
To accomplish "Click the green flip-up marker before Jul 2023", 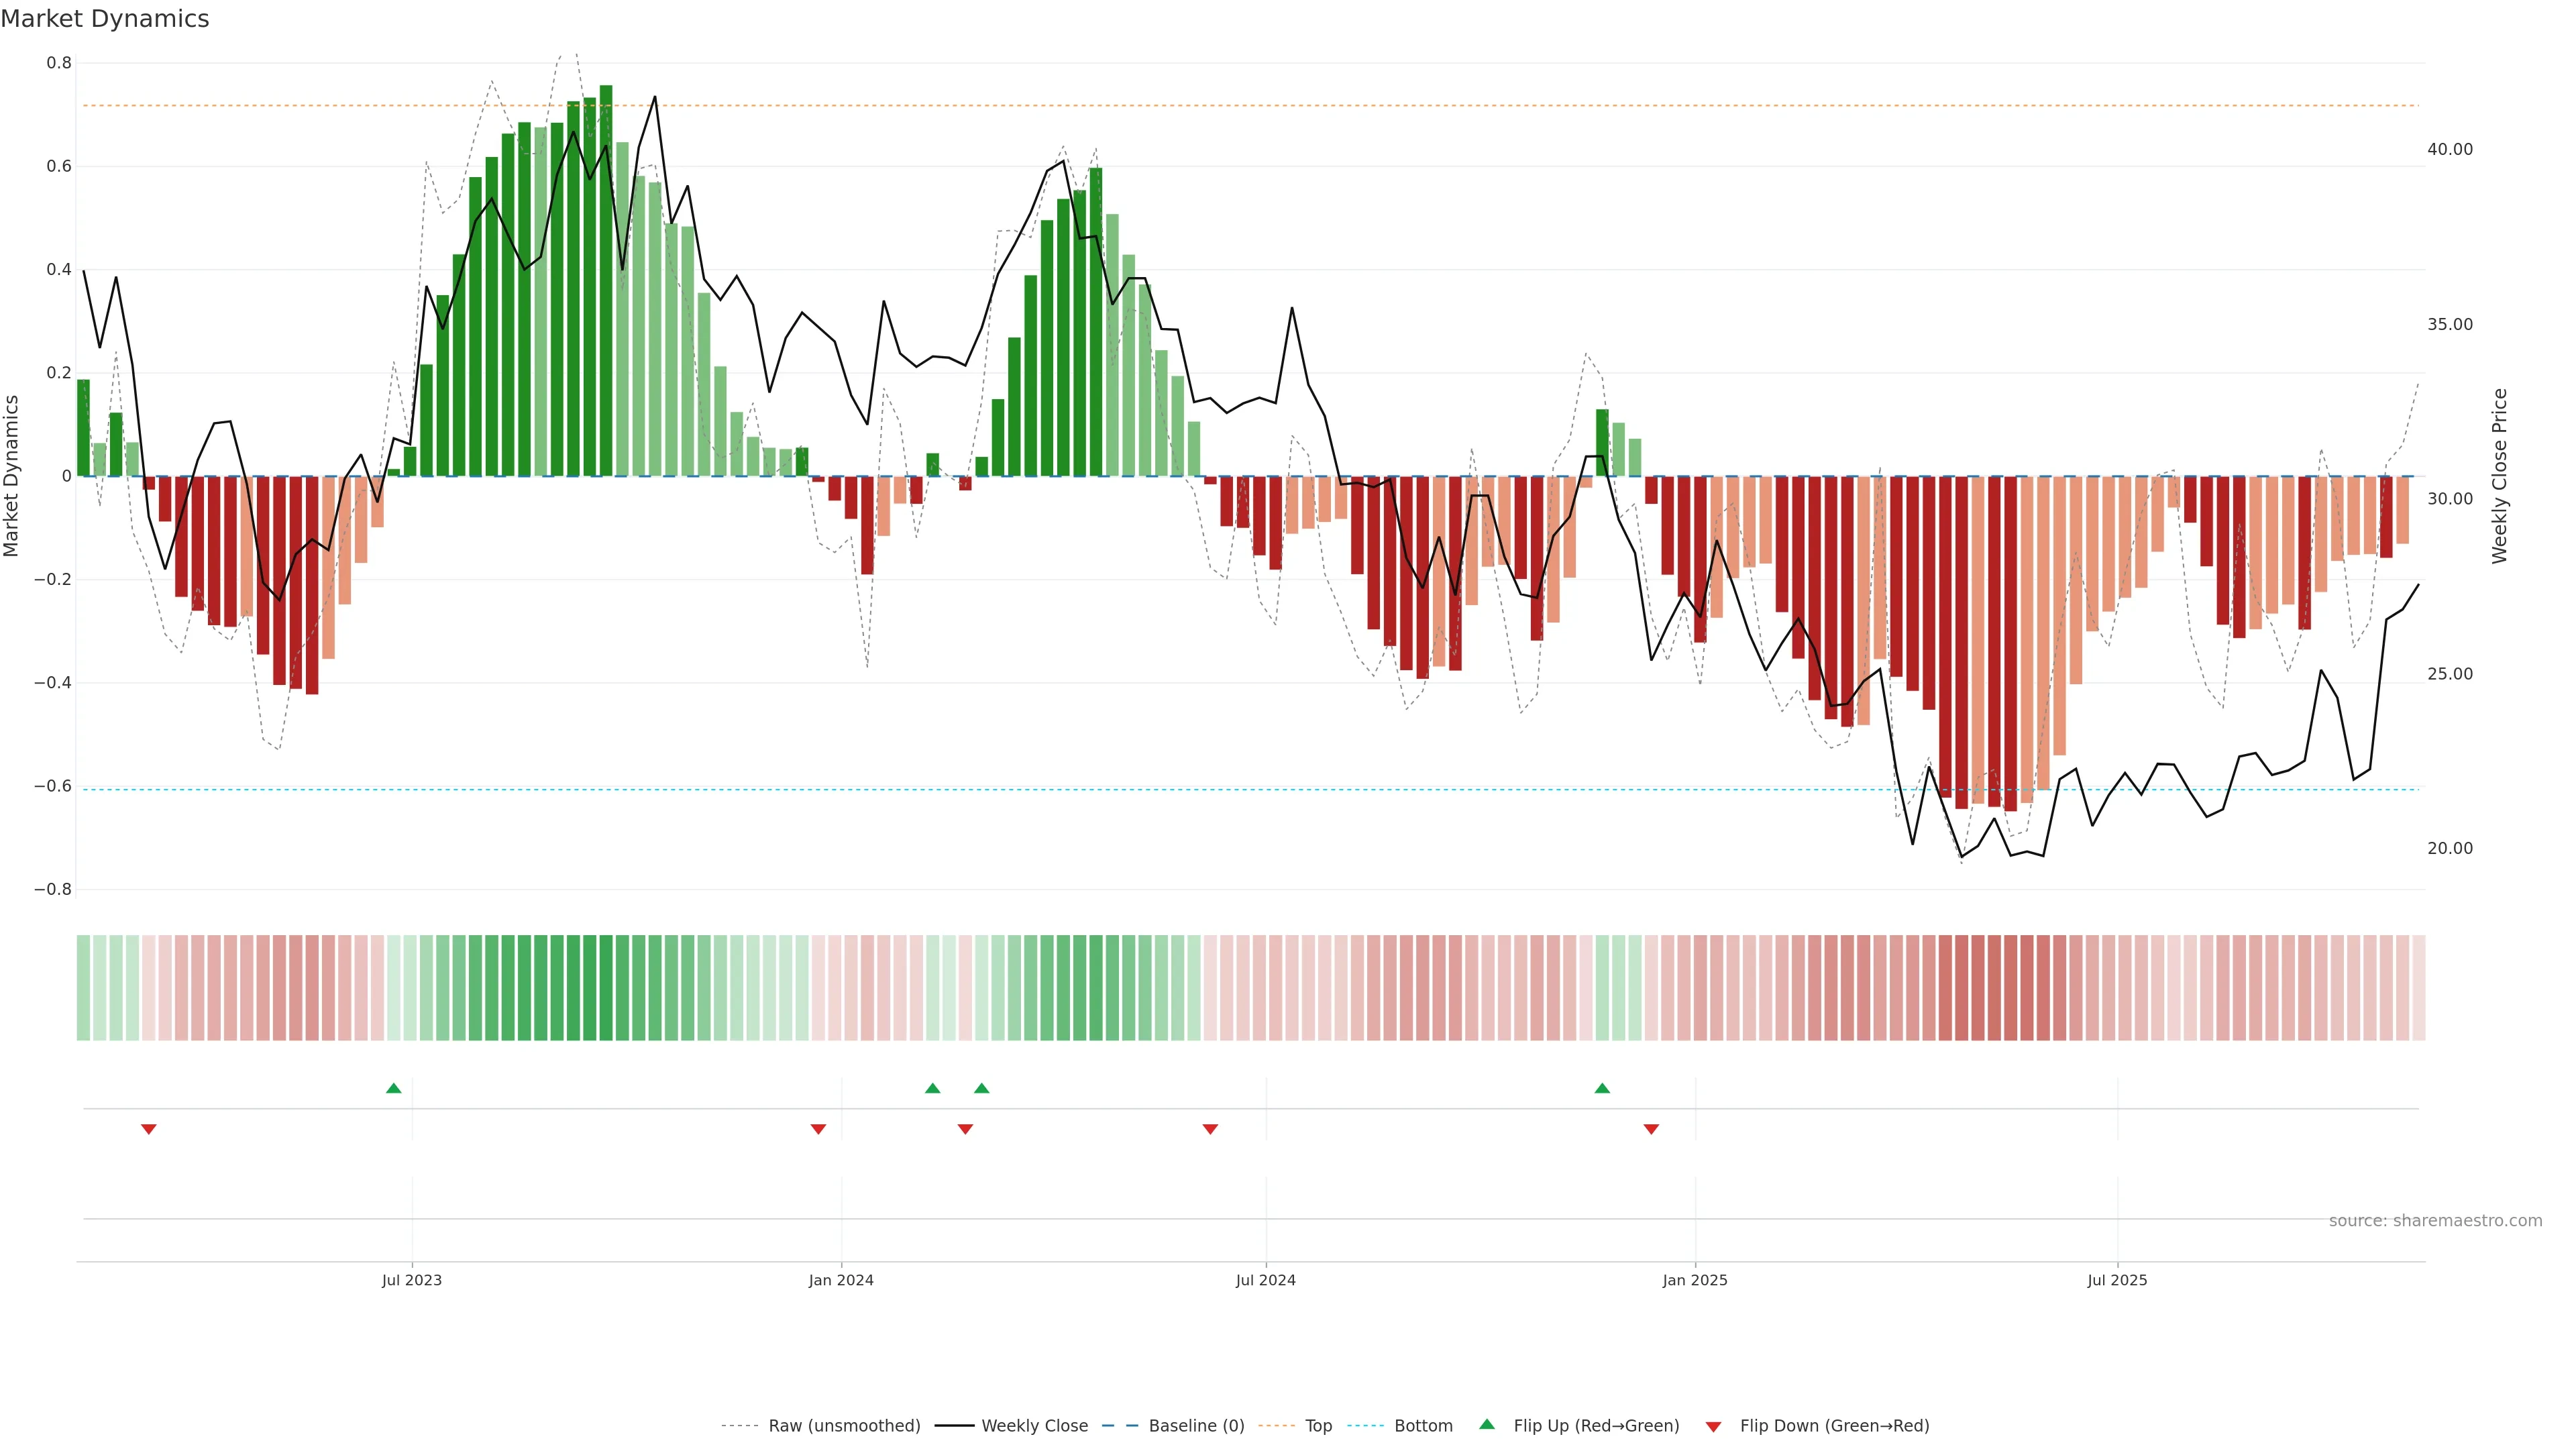I will [x=393, y=1088].
